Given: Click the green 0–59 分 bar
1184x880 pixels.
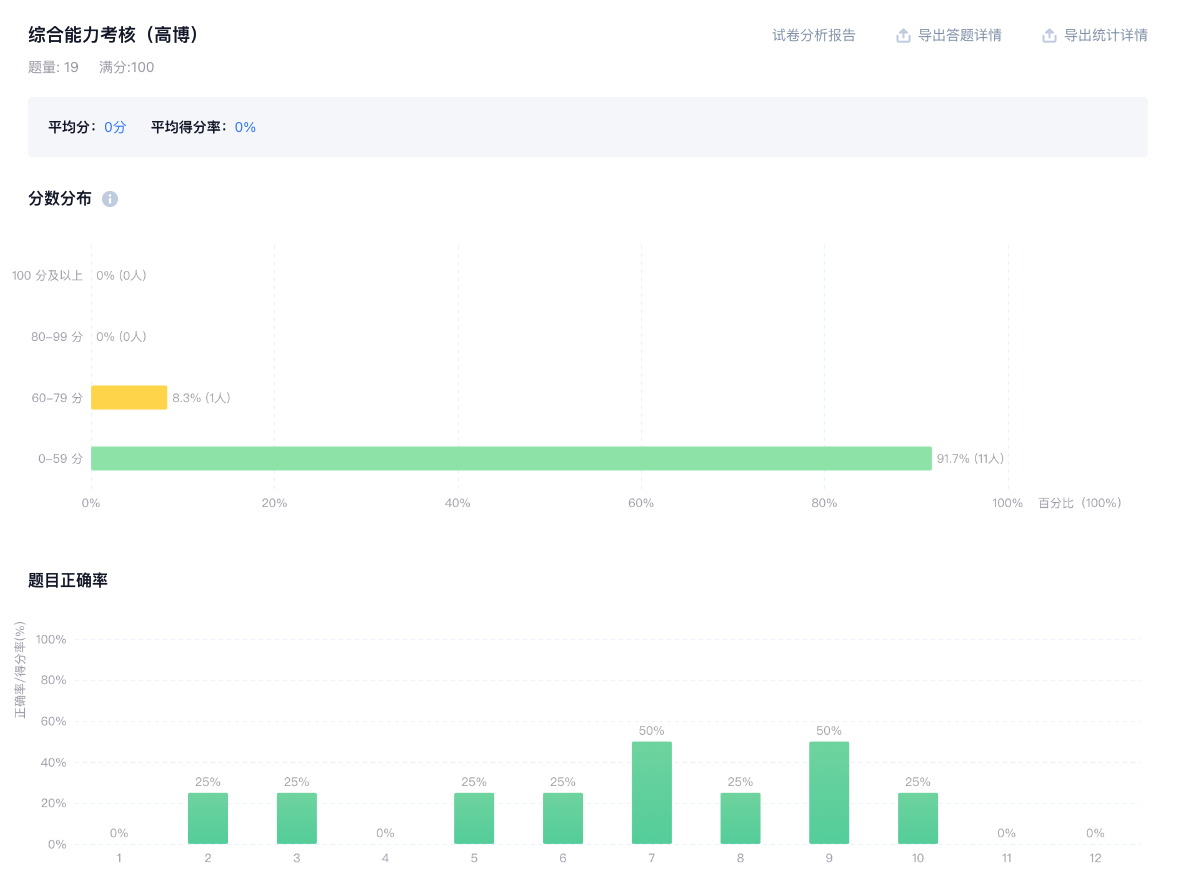Looking at the screenshot, I should 511,459.
